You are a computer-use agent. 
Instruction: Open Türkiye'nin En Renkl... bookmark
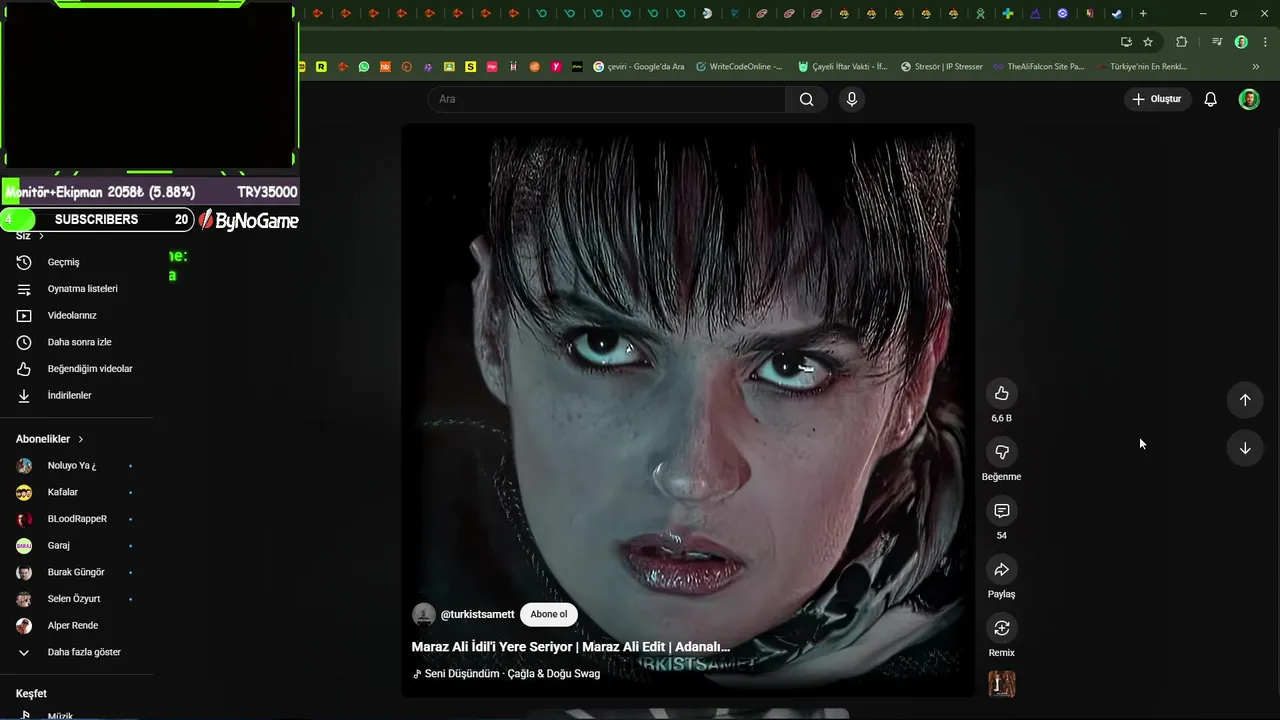pyautogui.click(x=1141, y=67)
